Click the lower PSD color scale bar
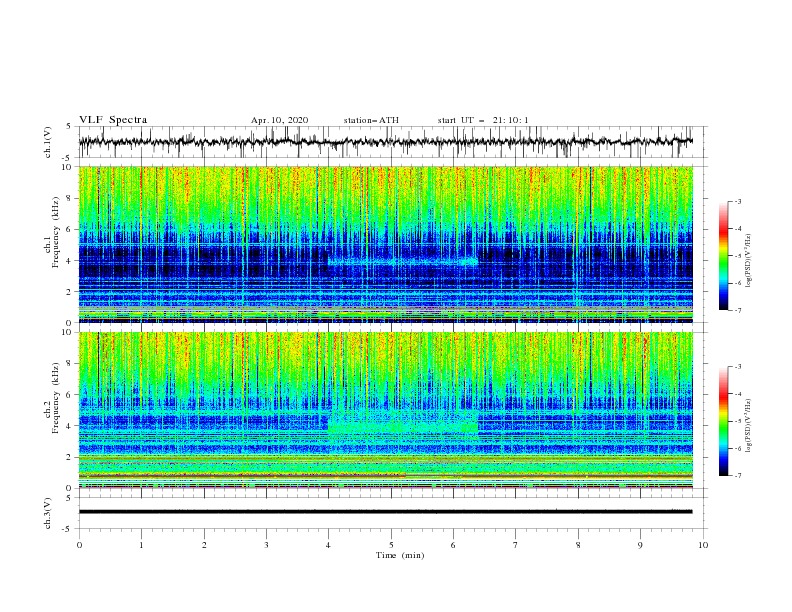The width and height of the screenshot is (792, 612). click(723, 421)
